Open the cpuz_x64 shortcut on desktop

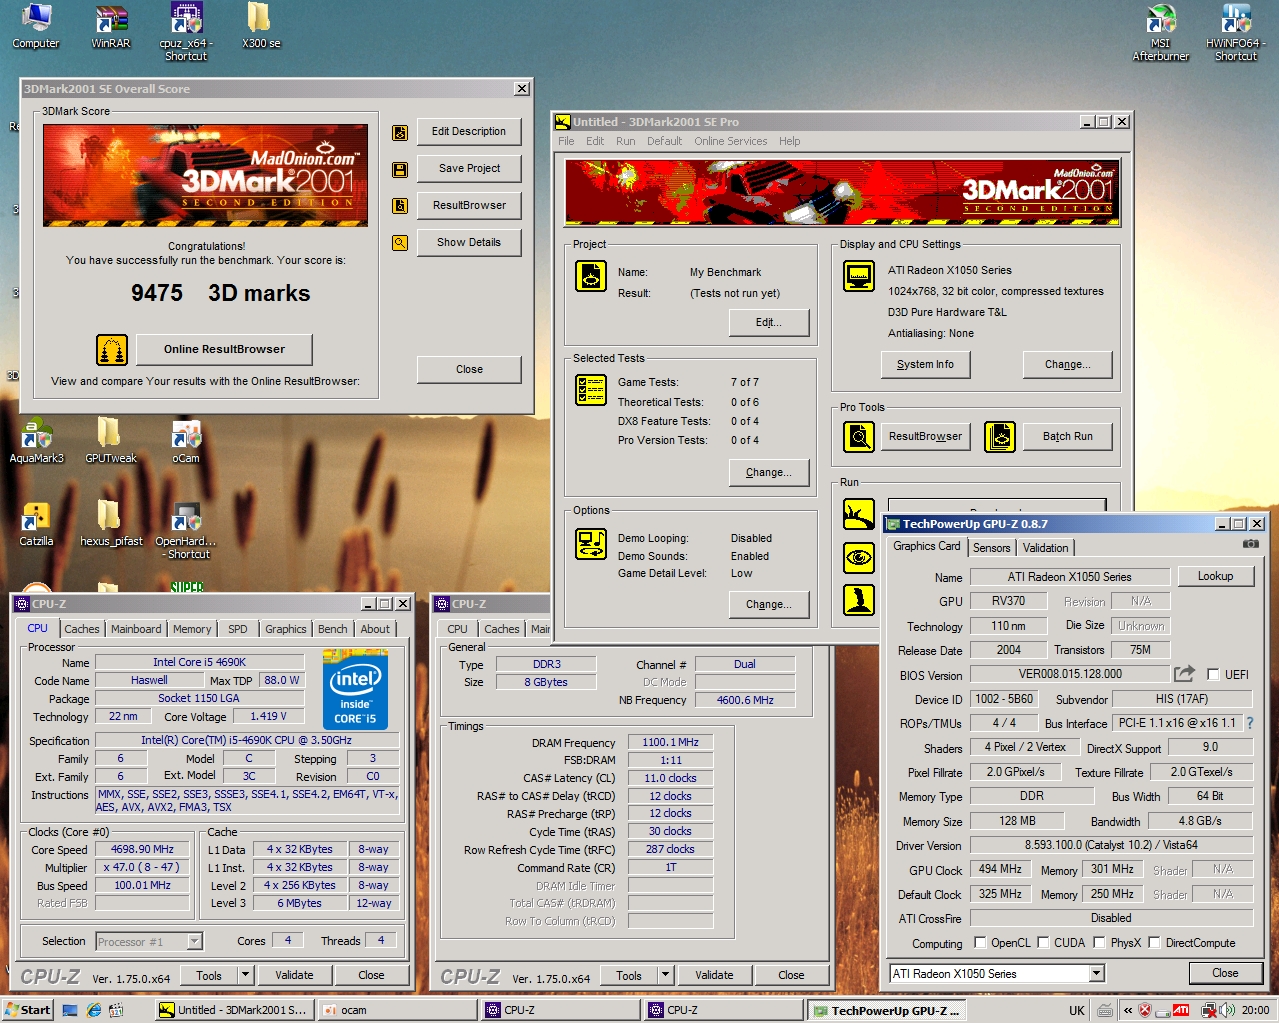pyautogui.click(x=186, y=32)
